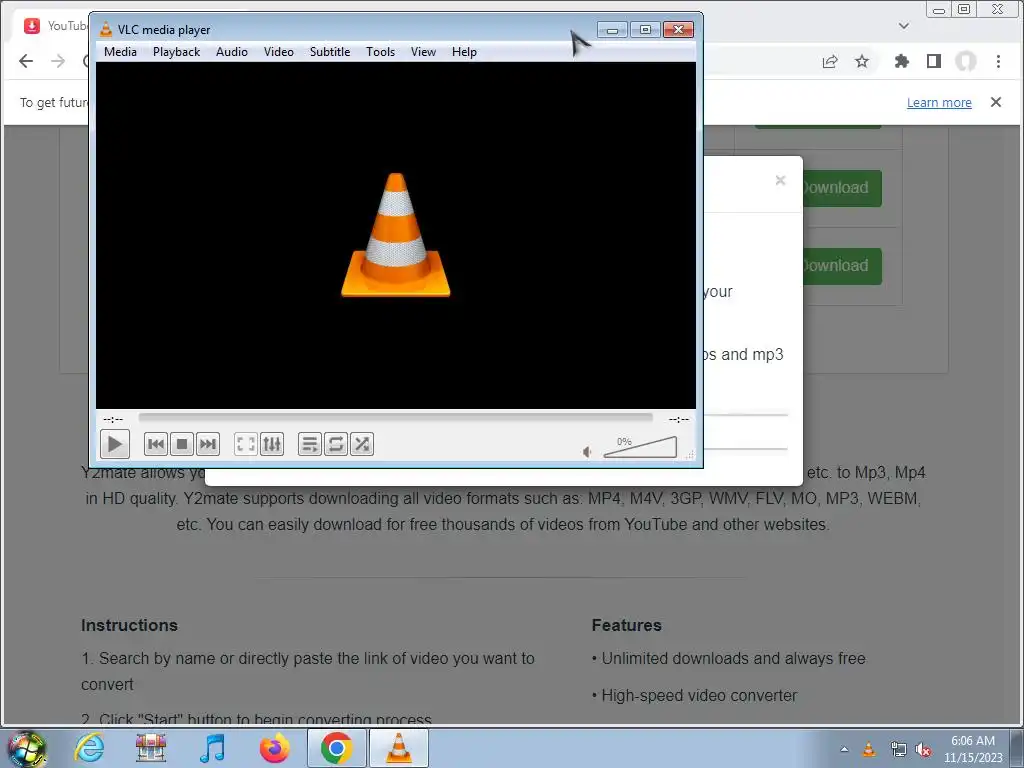Click the lower green Download button
This screenshot has height=768, width=1024.
842,266
